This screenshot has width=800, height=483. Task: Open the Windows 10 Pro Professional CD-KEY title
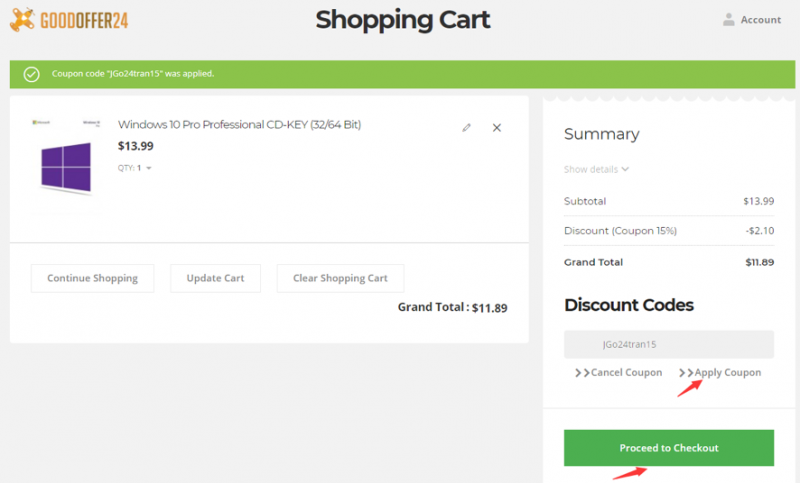pyautogui.click(x=239, y=125)
